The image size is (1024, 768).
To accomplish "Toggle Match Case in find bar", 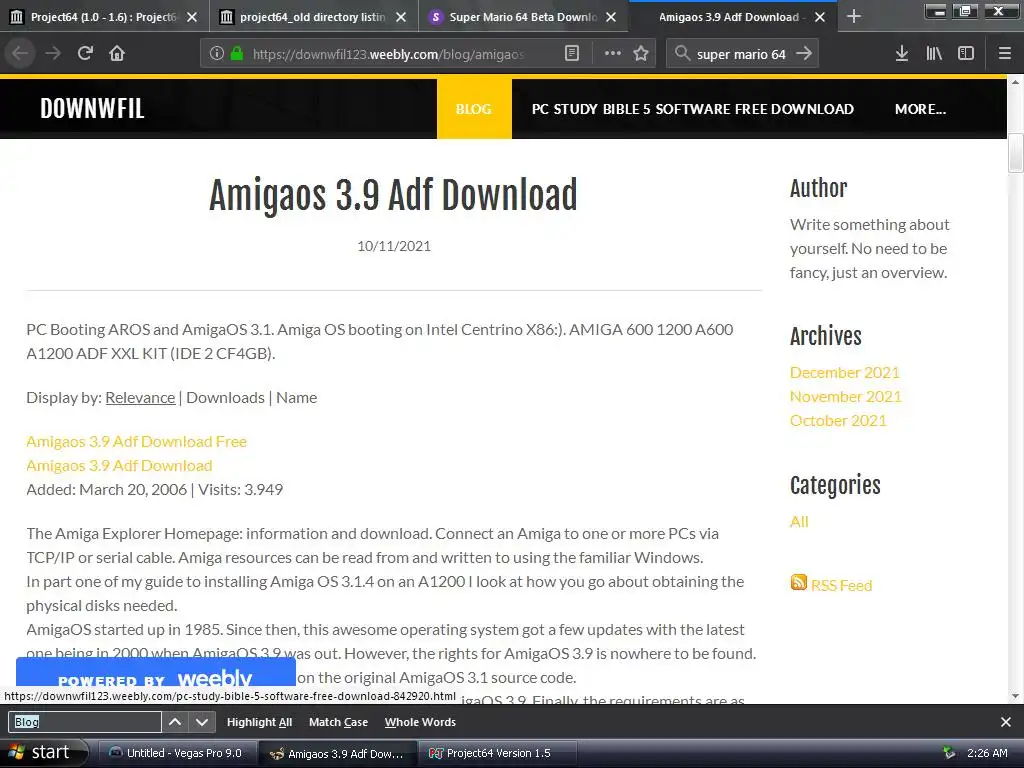I will coord(338,722).
